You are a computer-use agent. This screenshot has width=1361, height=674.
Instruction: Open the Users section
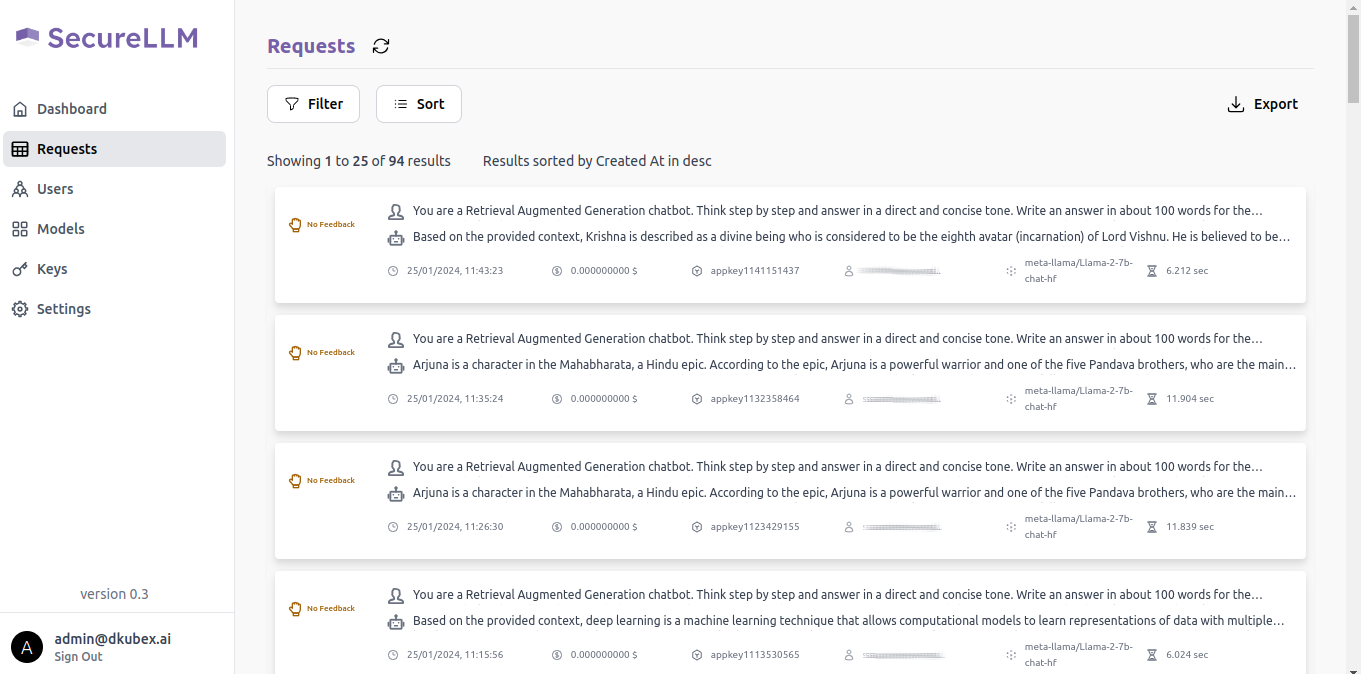(x=55, y=189)
